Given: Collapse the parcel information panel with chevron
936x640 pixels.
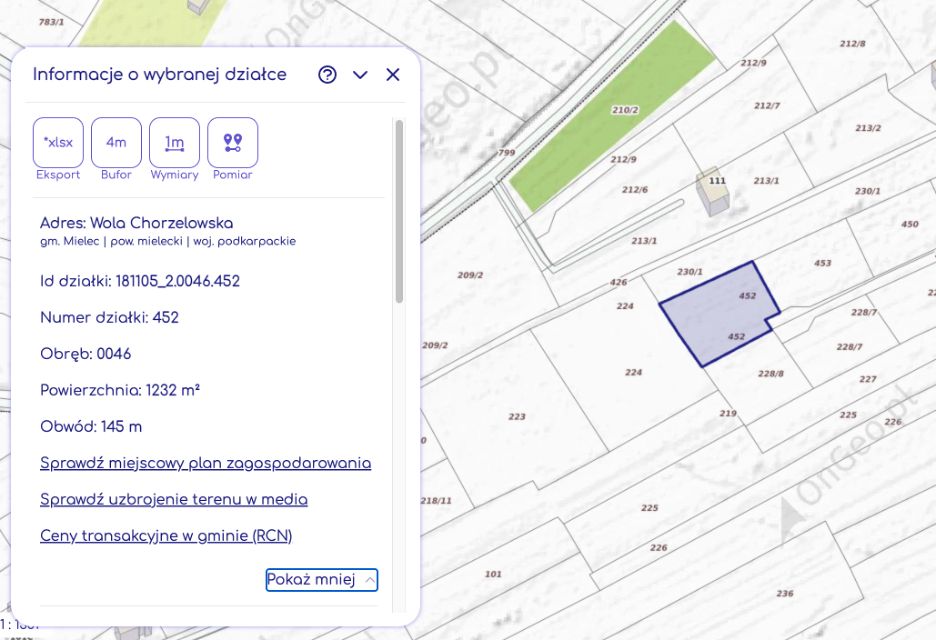Looking at the screenshot, I should point(360,75).
